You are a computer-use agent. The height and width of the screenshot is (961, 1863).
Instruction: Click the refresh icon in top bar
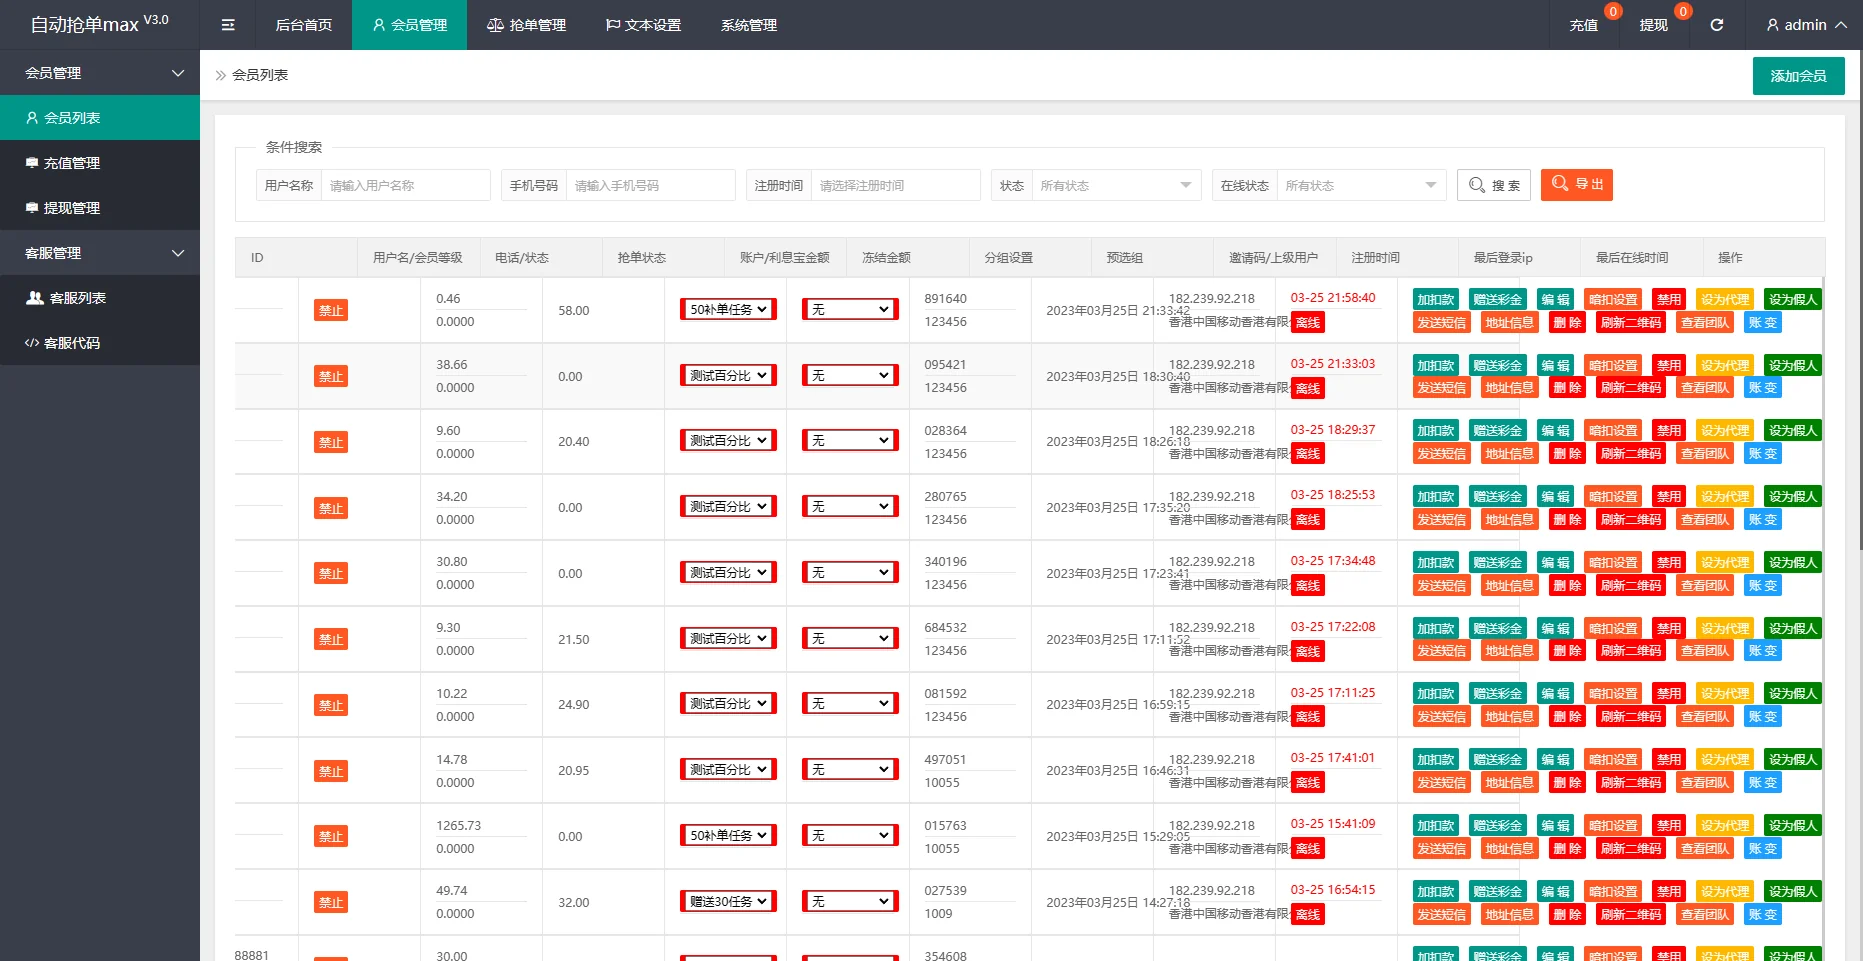(1717, 25)
